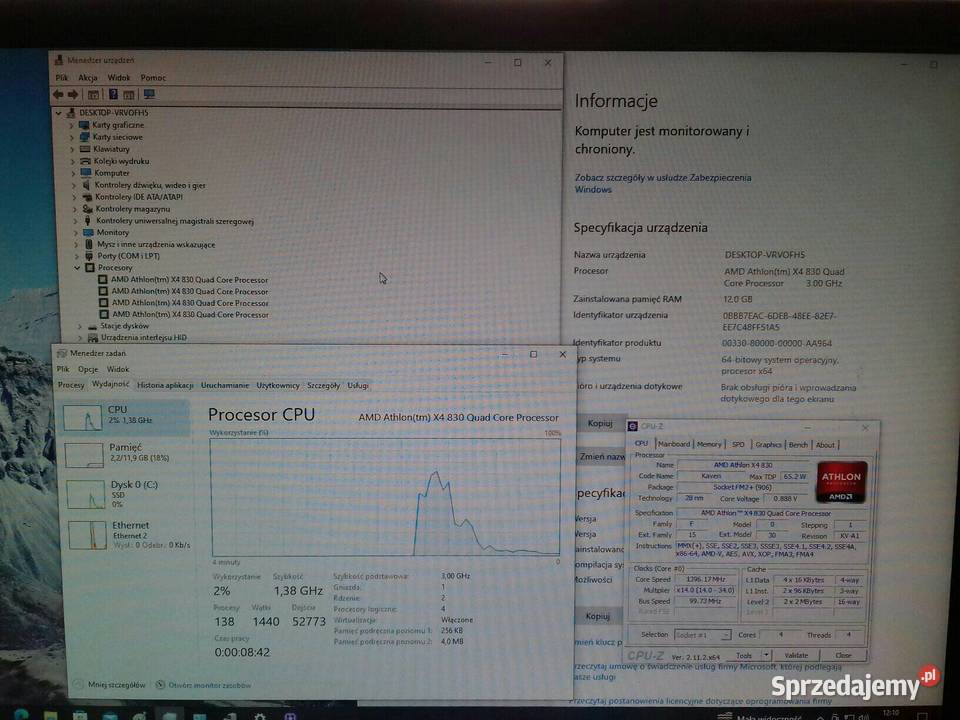Switch to Usługi tab
Image resolution: width=960 pixels, height=720 pixels.
(x=358, y=385)
